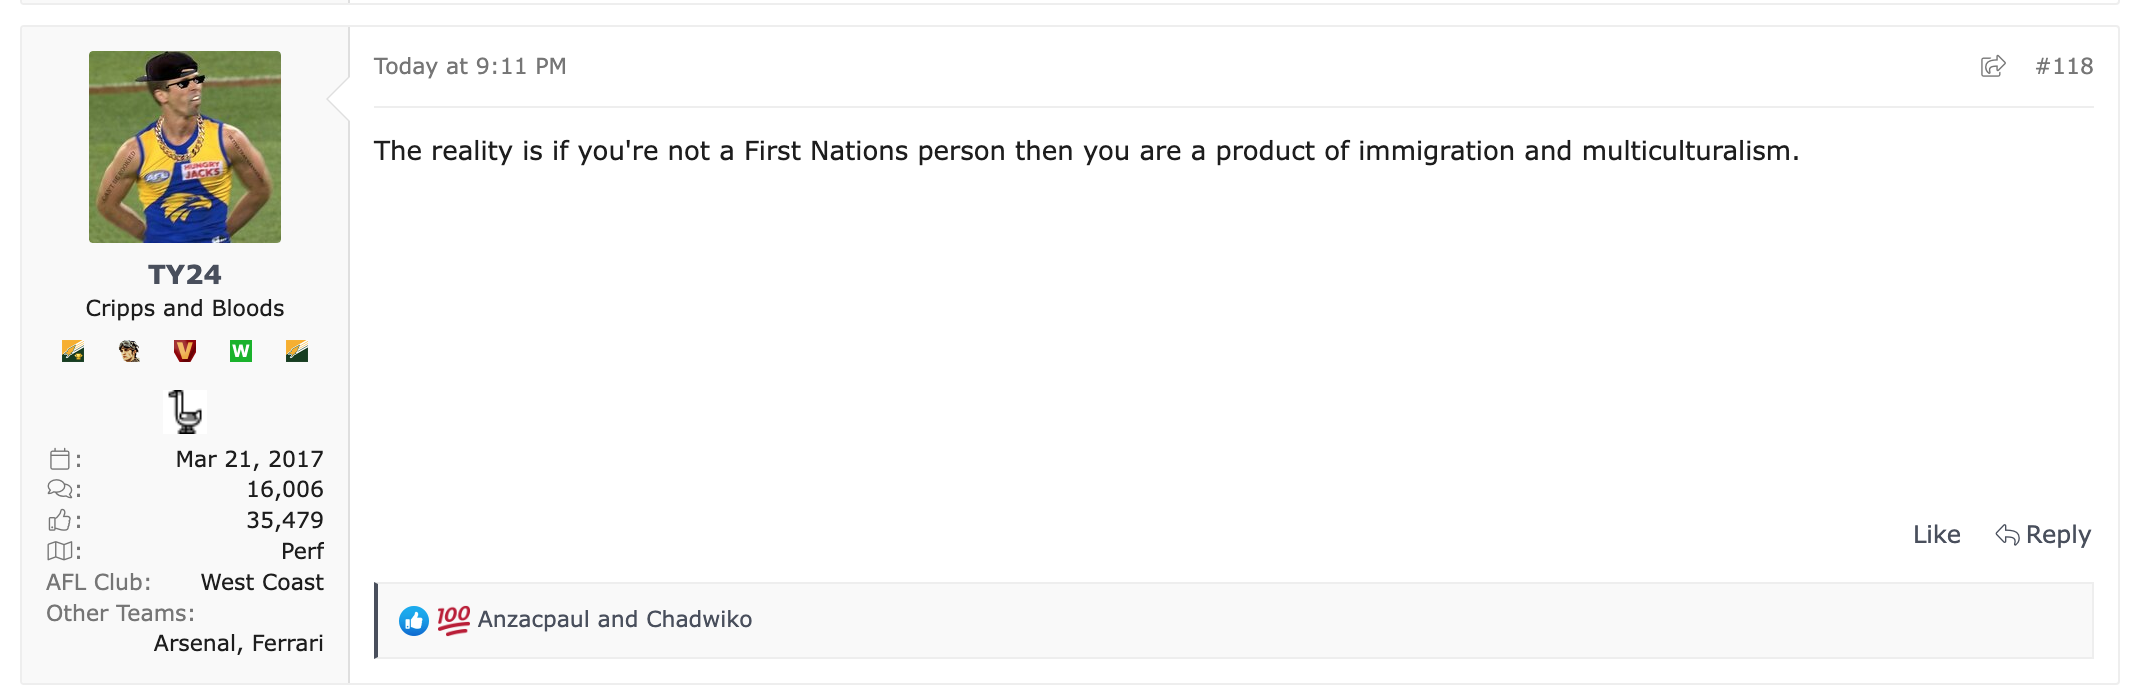The height and width of the screenshot is (696, 2138).
Task: Click the last quill badge icon
Action: (x=297, y=351)
